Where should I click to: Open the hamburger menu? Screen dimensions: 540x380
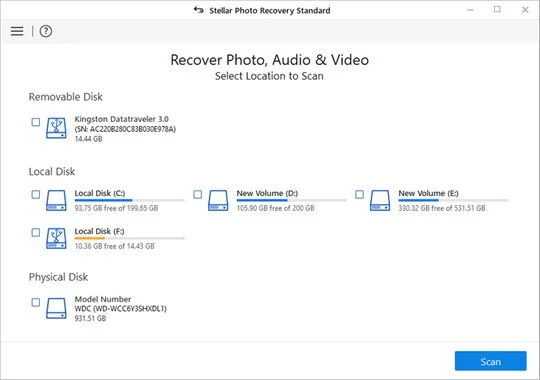click(17, 31)
